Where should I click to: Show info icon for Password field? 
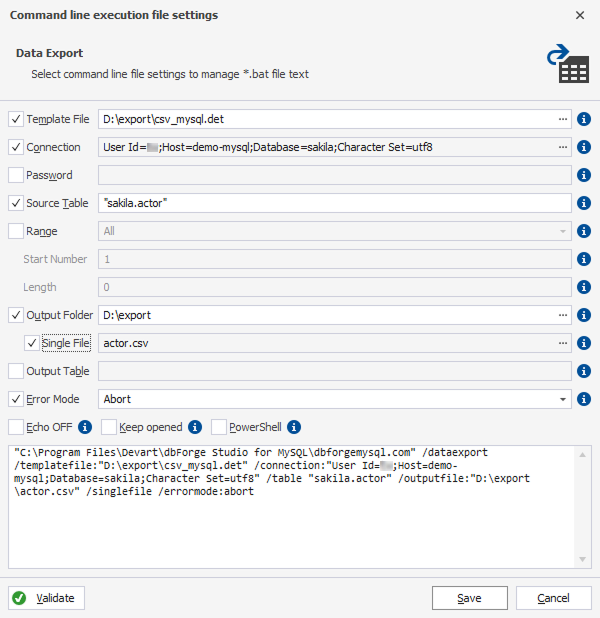[584, 175]
